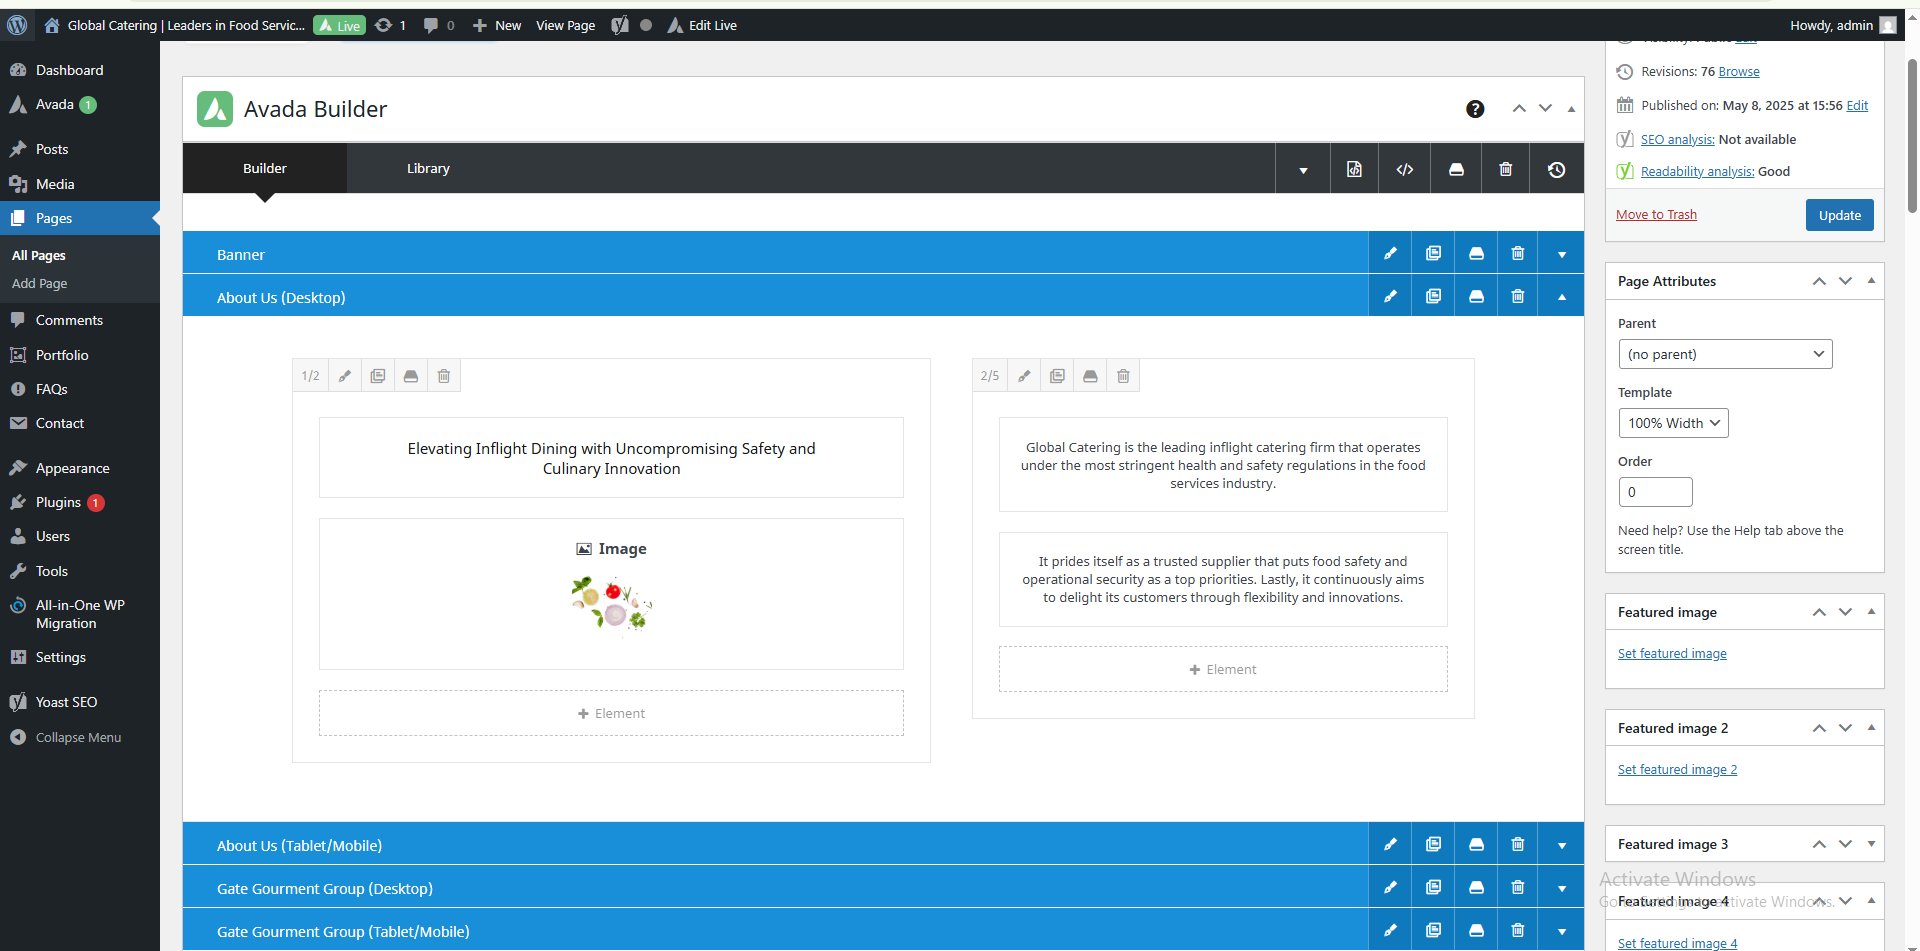Delete the 2/5 column
The image size is (1920, 951).
click(x=1123, y=376)
